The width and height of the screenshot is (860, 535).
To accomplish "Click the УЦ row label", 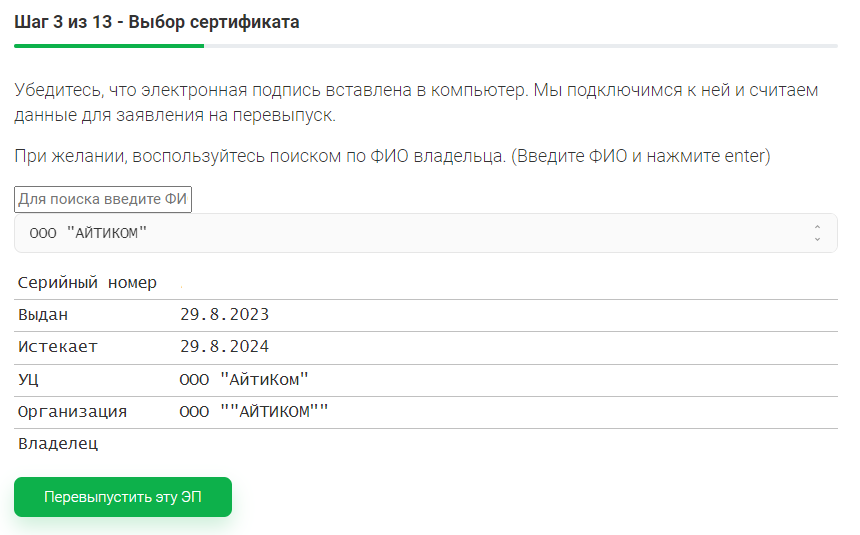I will tap(29, 379).
